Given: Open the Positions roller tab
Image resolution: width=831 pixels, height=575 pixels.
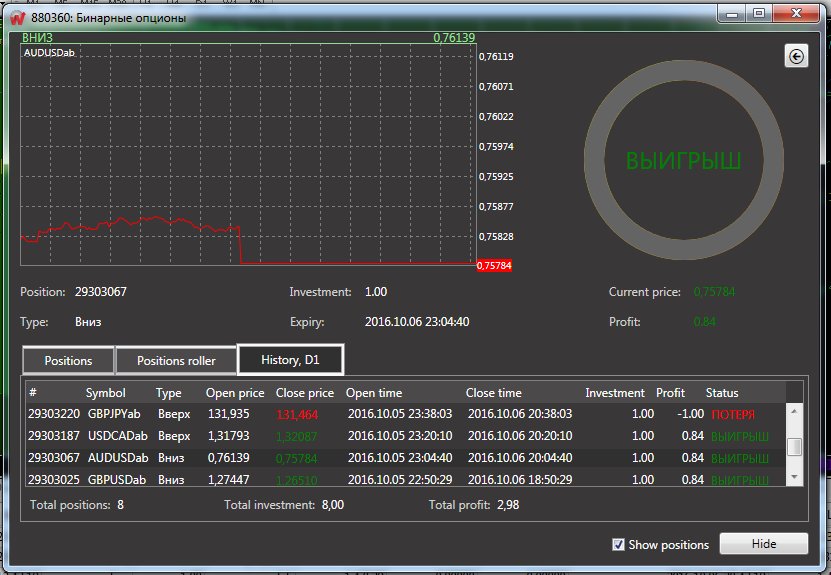Looking at the screenshot, I should pos(176,361).
